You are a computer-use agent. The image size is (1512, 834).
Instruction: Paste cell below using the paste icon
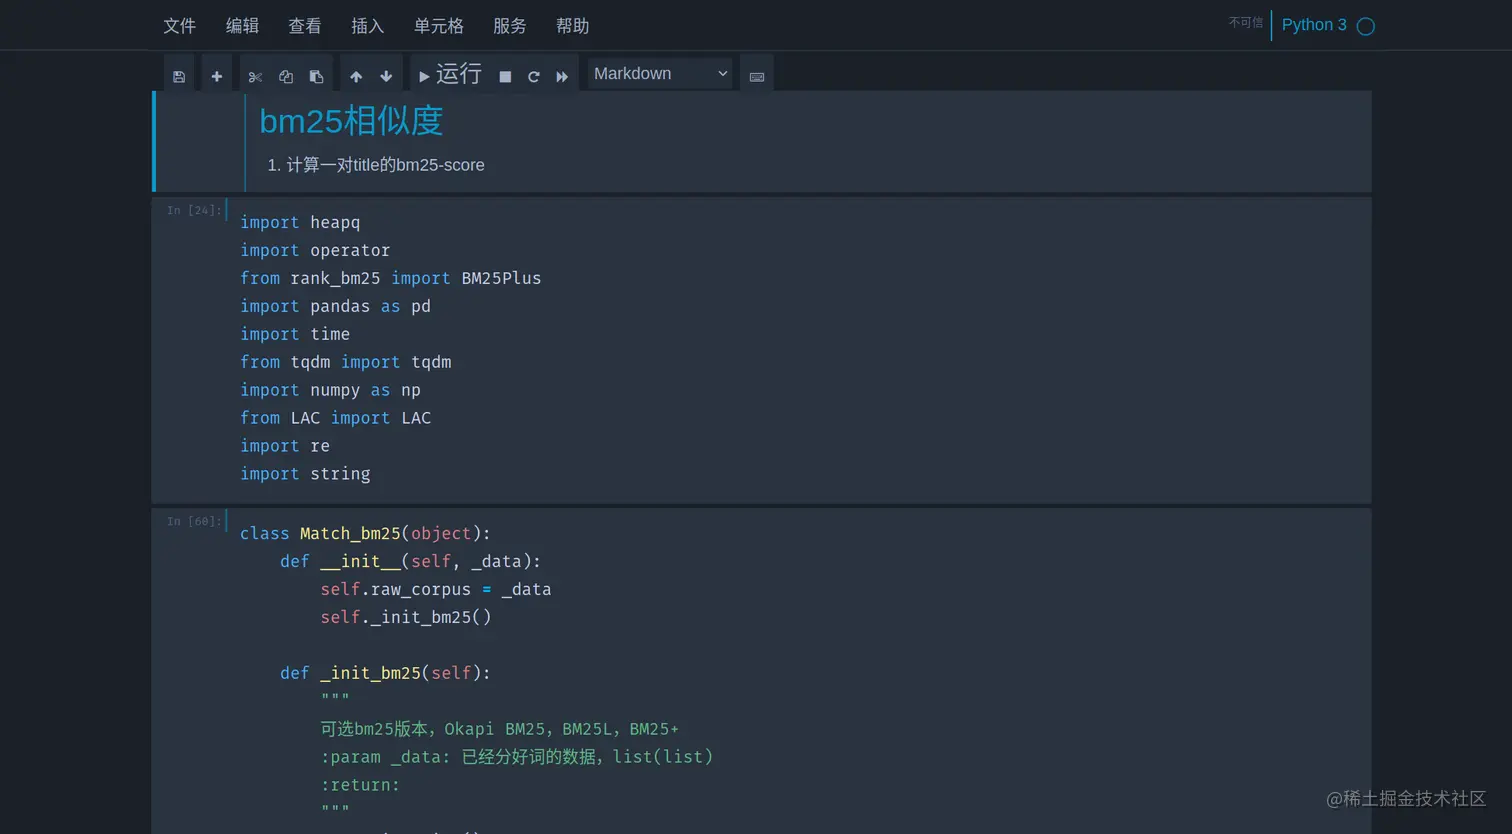316,76
